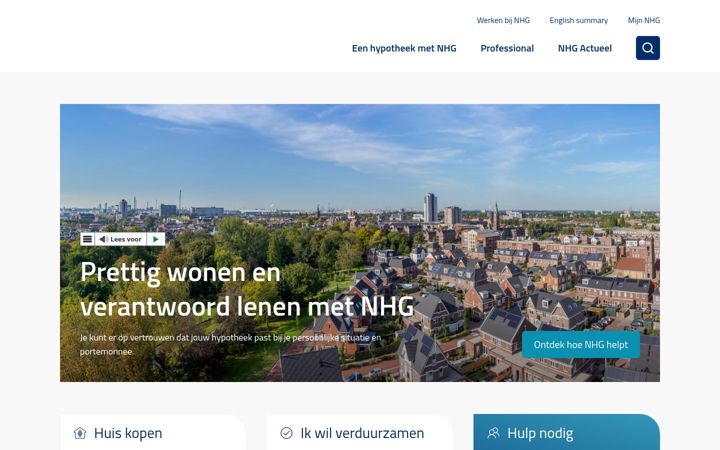Play the Lees voor audio
This screenshot has width=720, height=450.
click(x=156, y=239)
